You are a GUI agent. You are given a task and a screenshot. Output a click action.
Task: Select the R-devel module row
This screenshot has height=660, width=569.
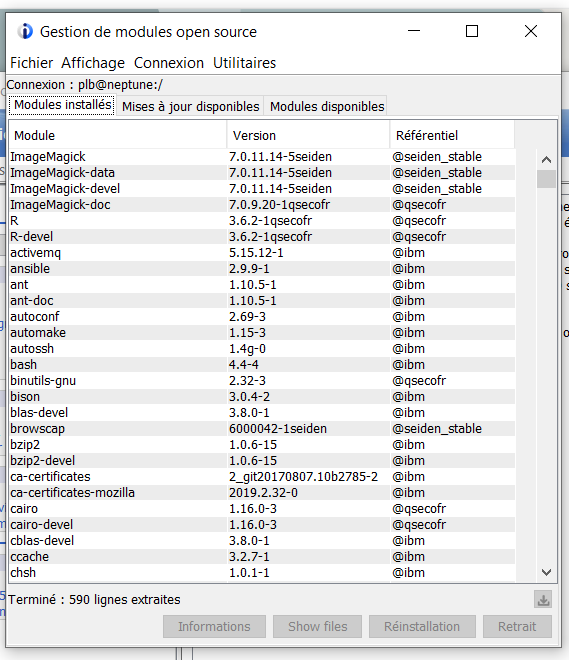(262, 237)
